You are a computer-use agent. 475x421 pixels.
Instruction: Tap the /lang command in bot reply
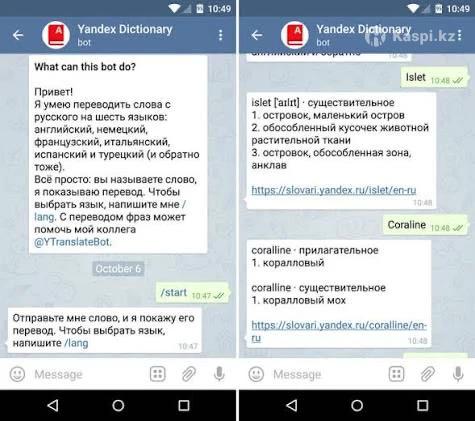coord(76,343)
